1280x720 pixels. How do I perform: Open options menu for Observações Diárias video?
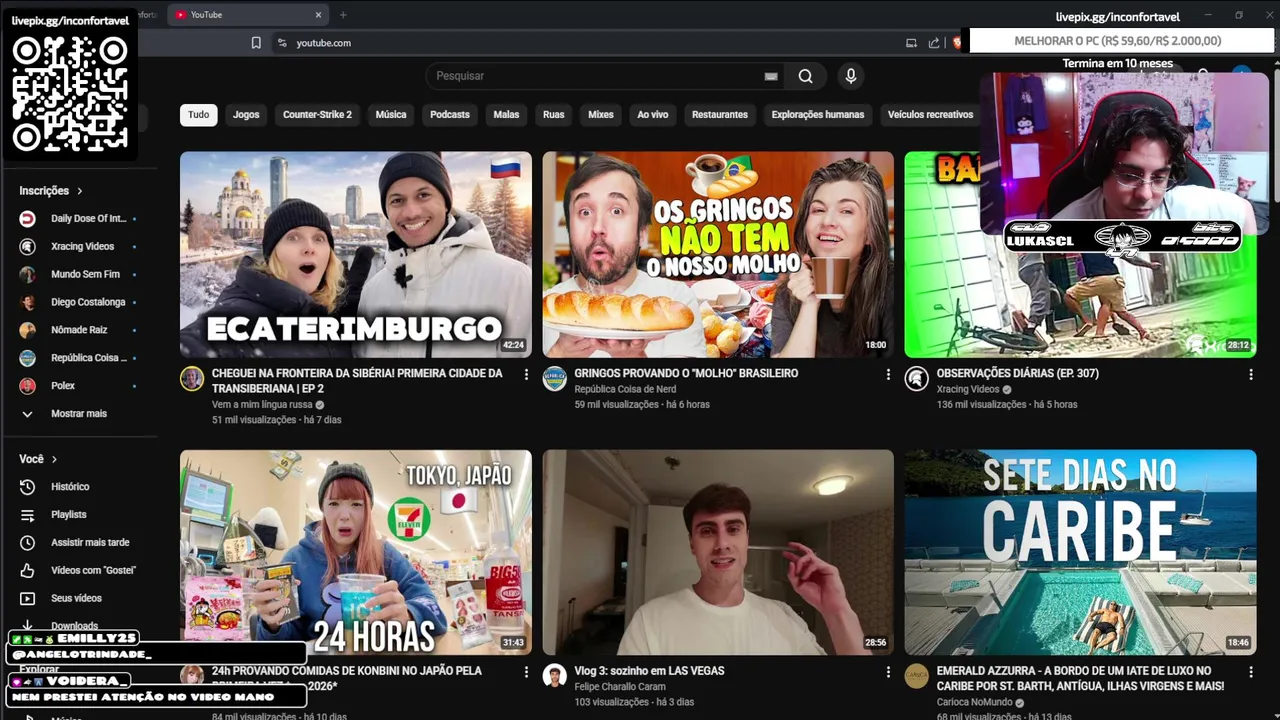(1250, 375)
